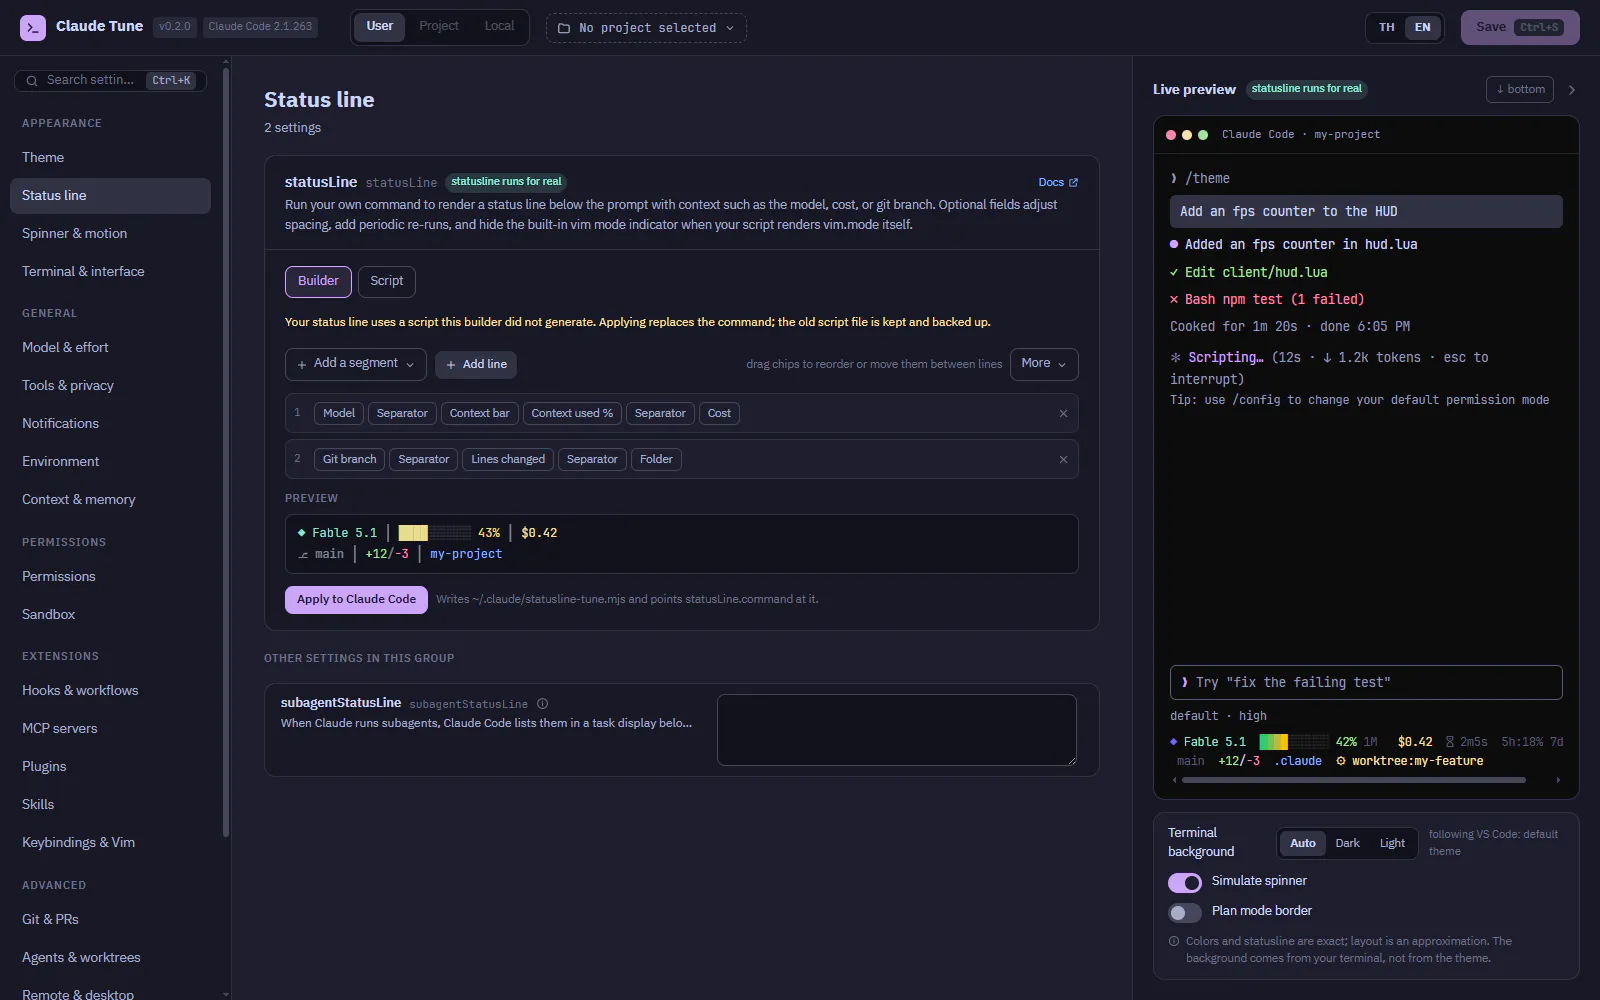
Task: Select the Status line sidebar item
Action: 110,196
